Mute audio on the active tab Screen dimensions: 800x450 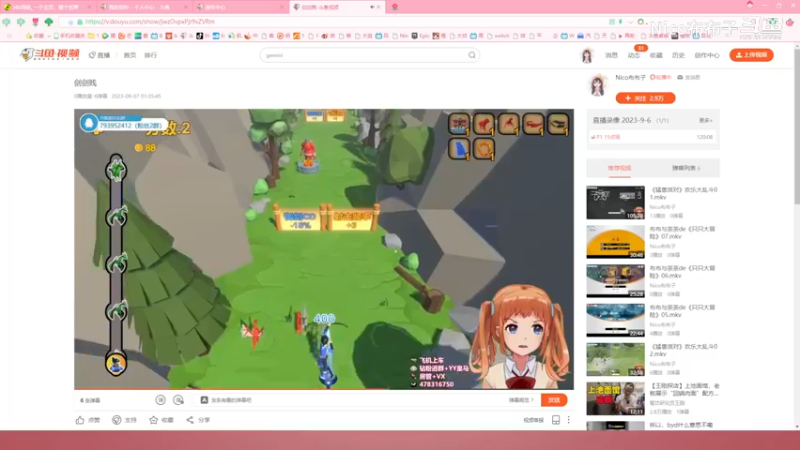[372, 7]
